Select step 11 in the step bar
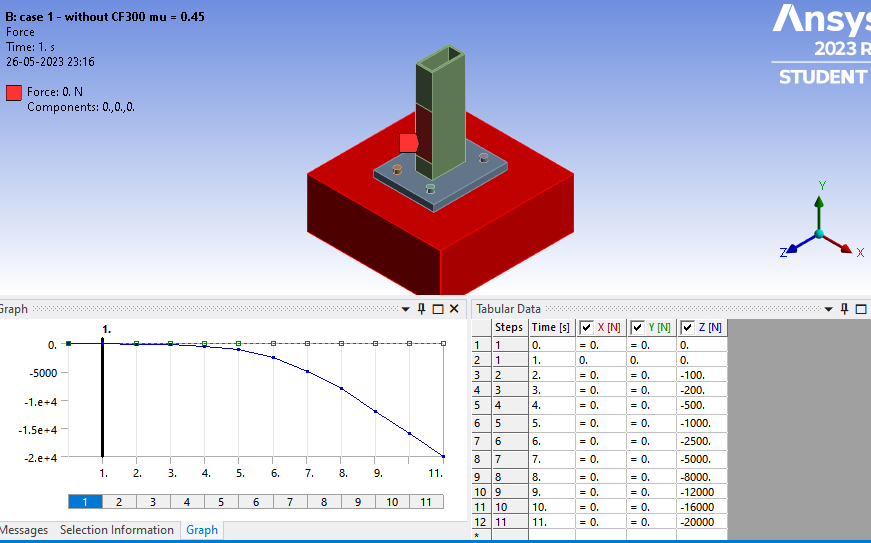Screen dimensions: 871x543 [426, 502]
